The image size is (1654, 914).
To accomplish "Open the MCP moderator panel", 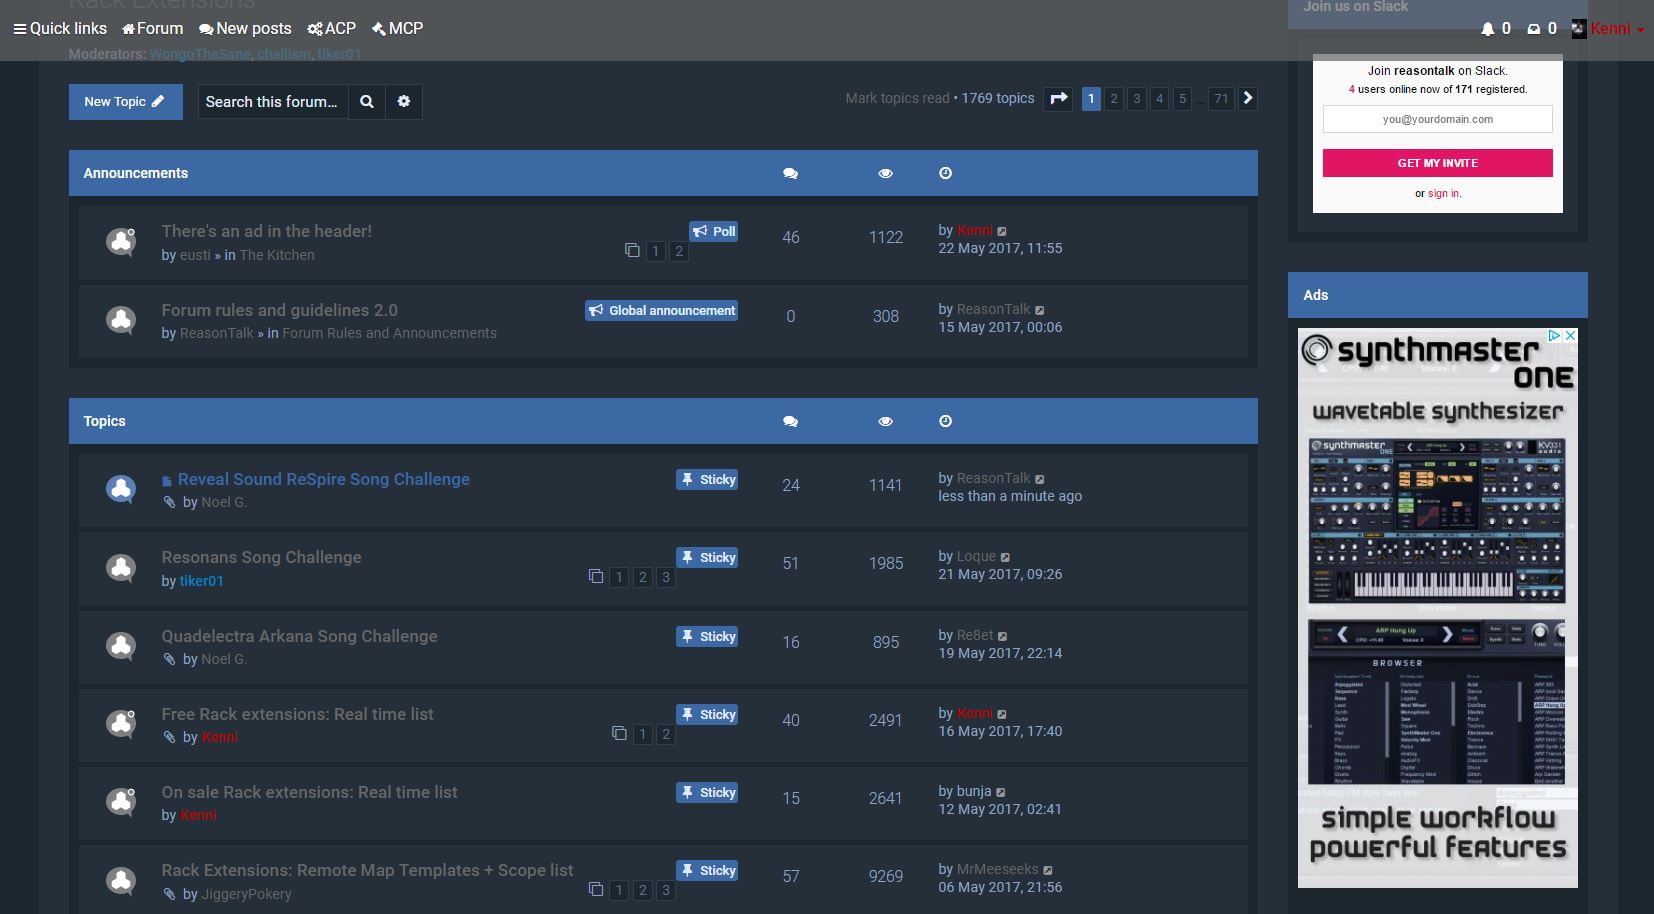I will 397,28.
